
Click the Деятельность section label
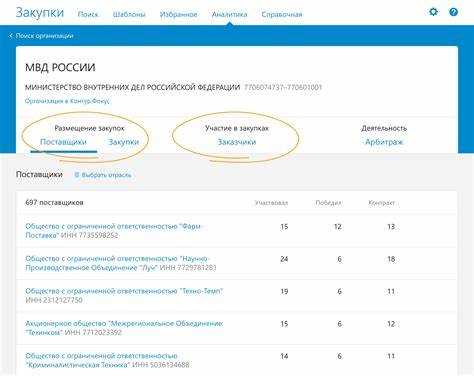[384, 128]
